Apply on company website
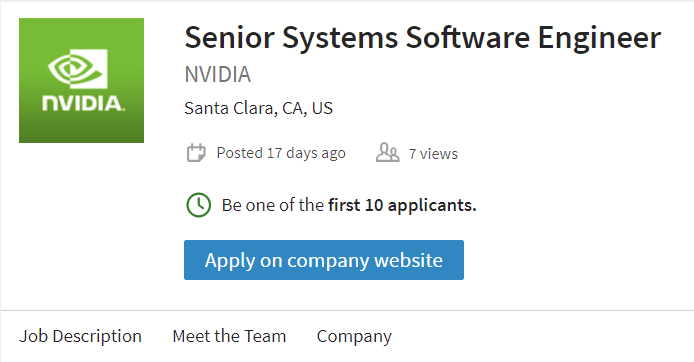The width and height of the screenshot is (694, 362). 324,260
